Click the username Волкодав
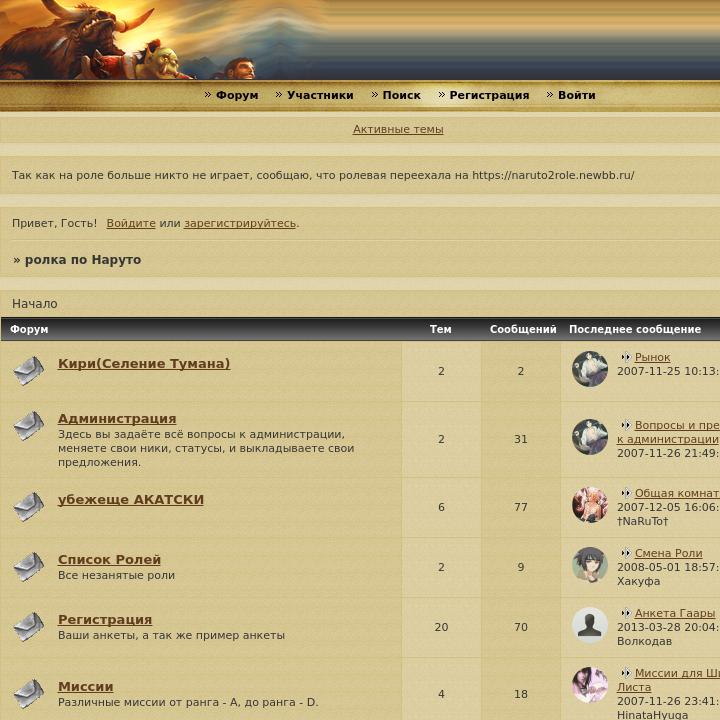 pos(644,641)
